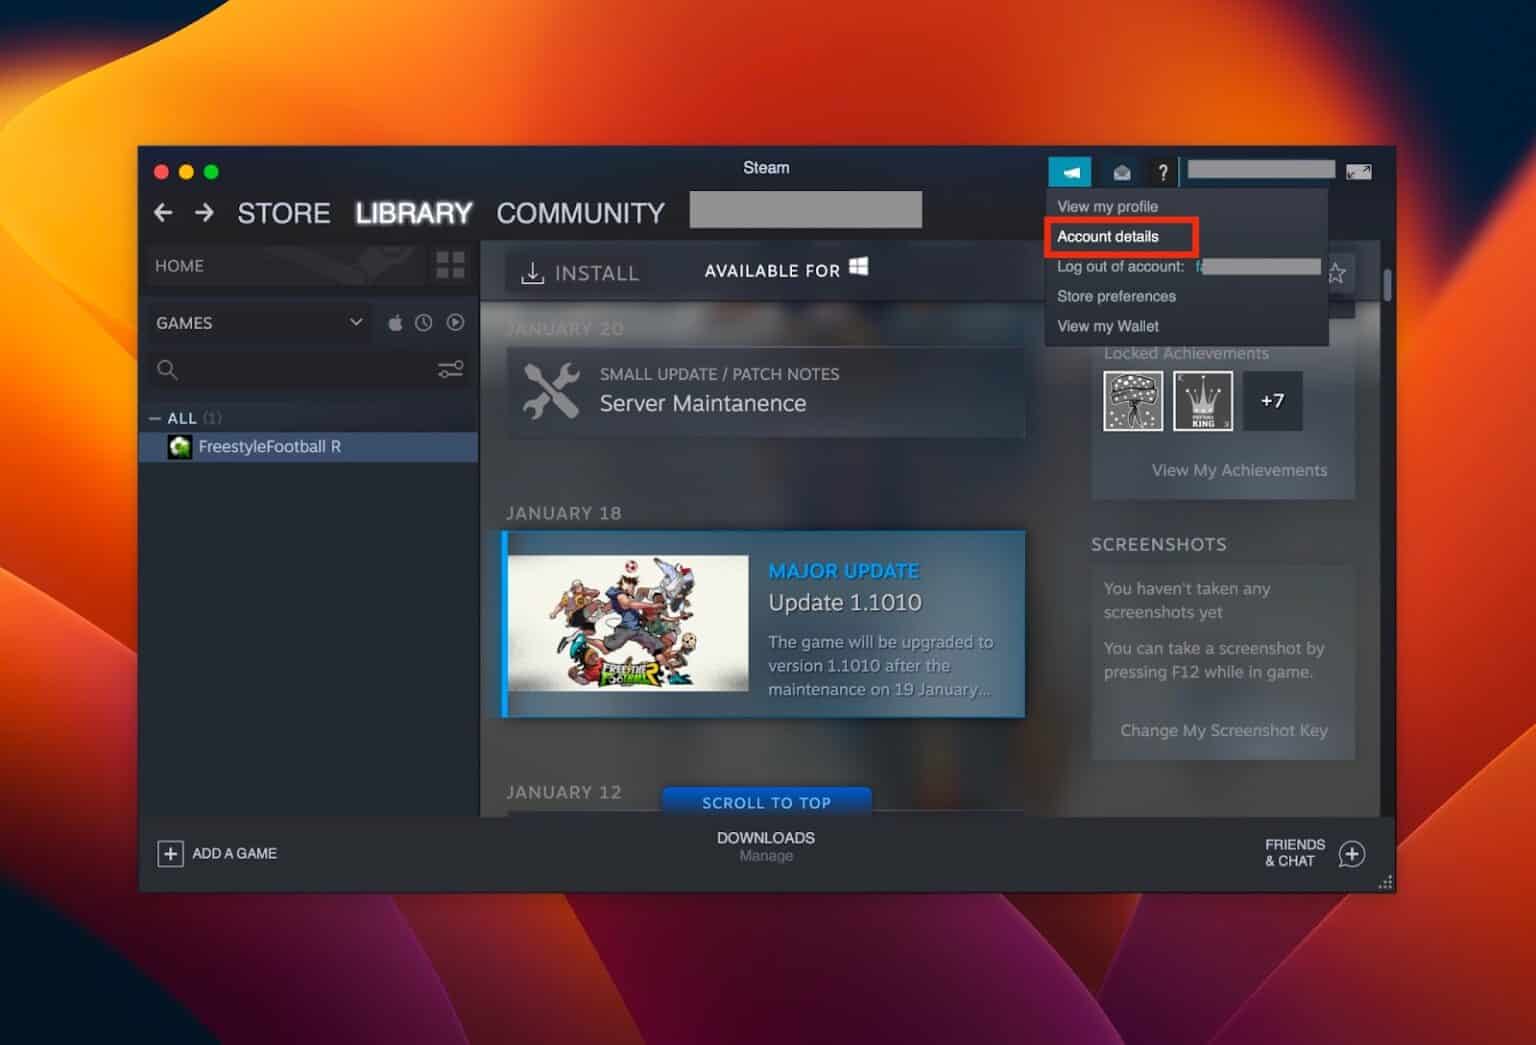Open the Update 1.1010 artwork thumbnail
This screenshot has width=1536, height=1045.
tap(628, 623)
